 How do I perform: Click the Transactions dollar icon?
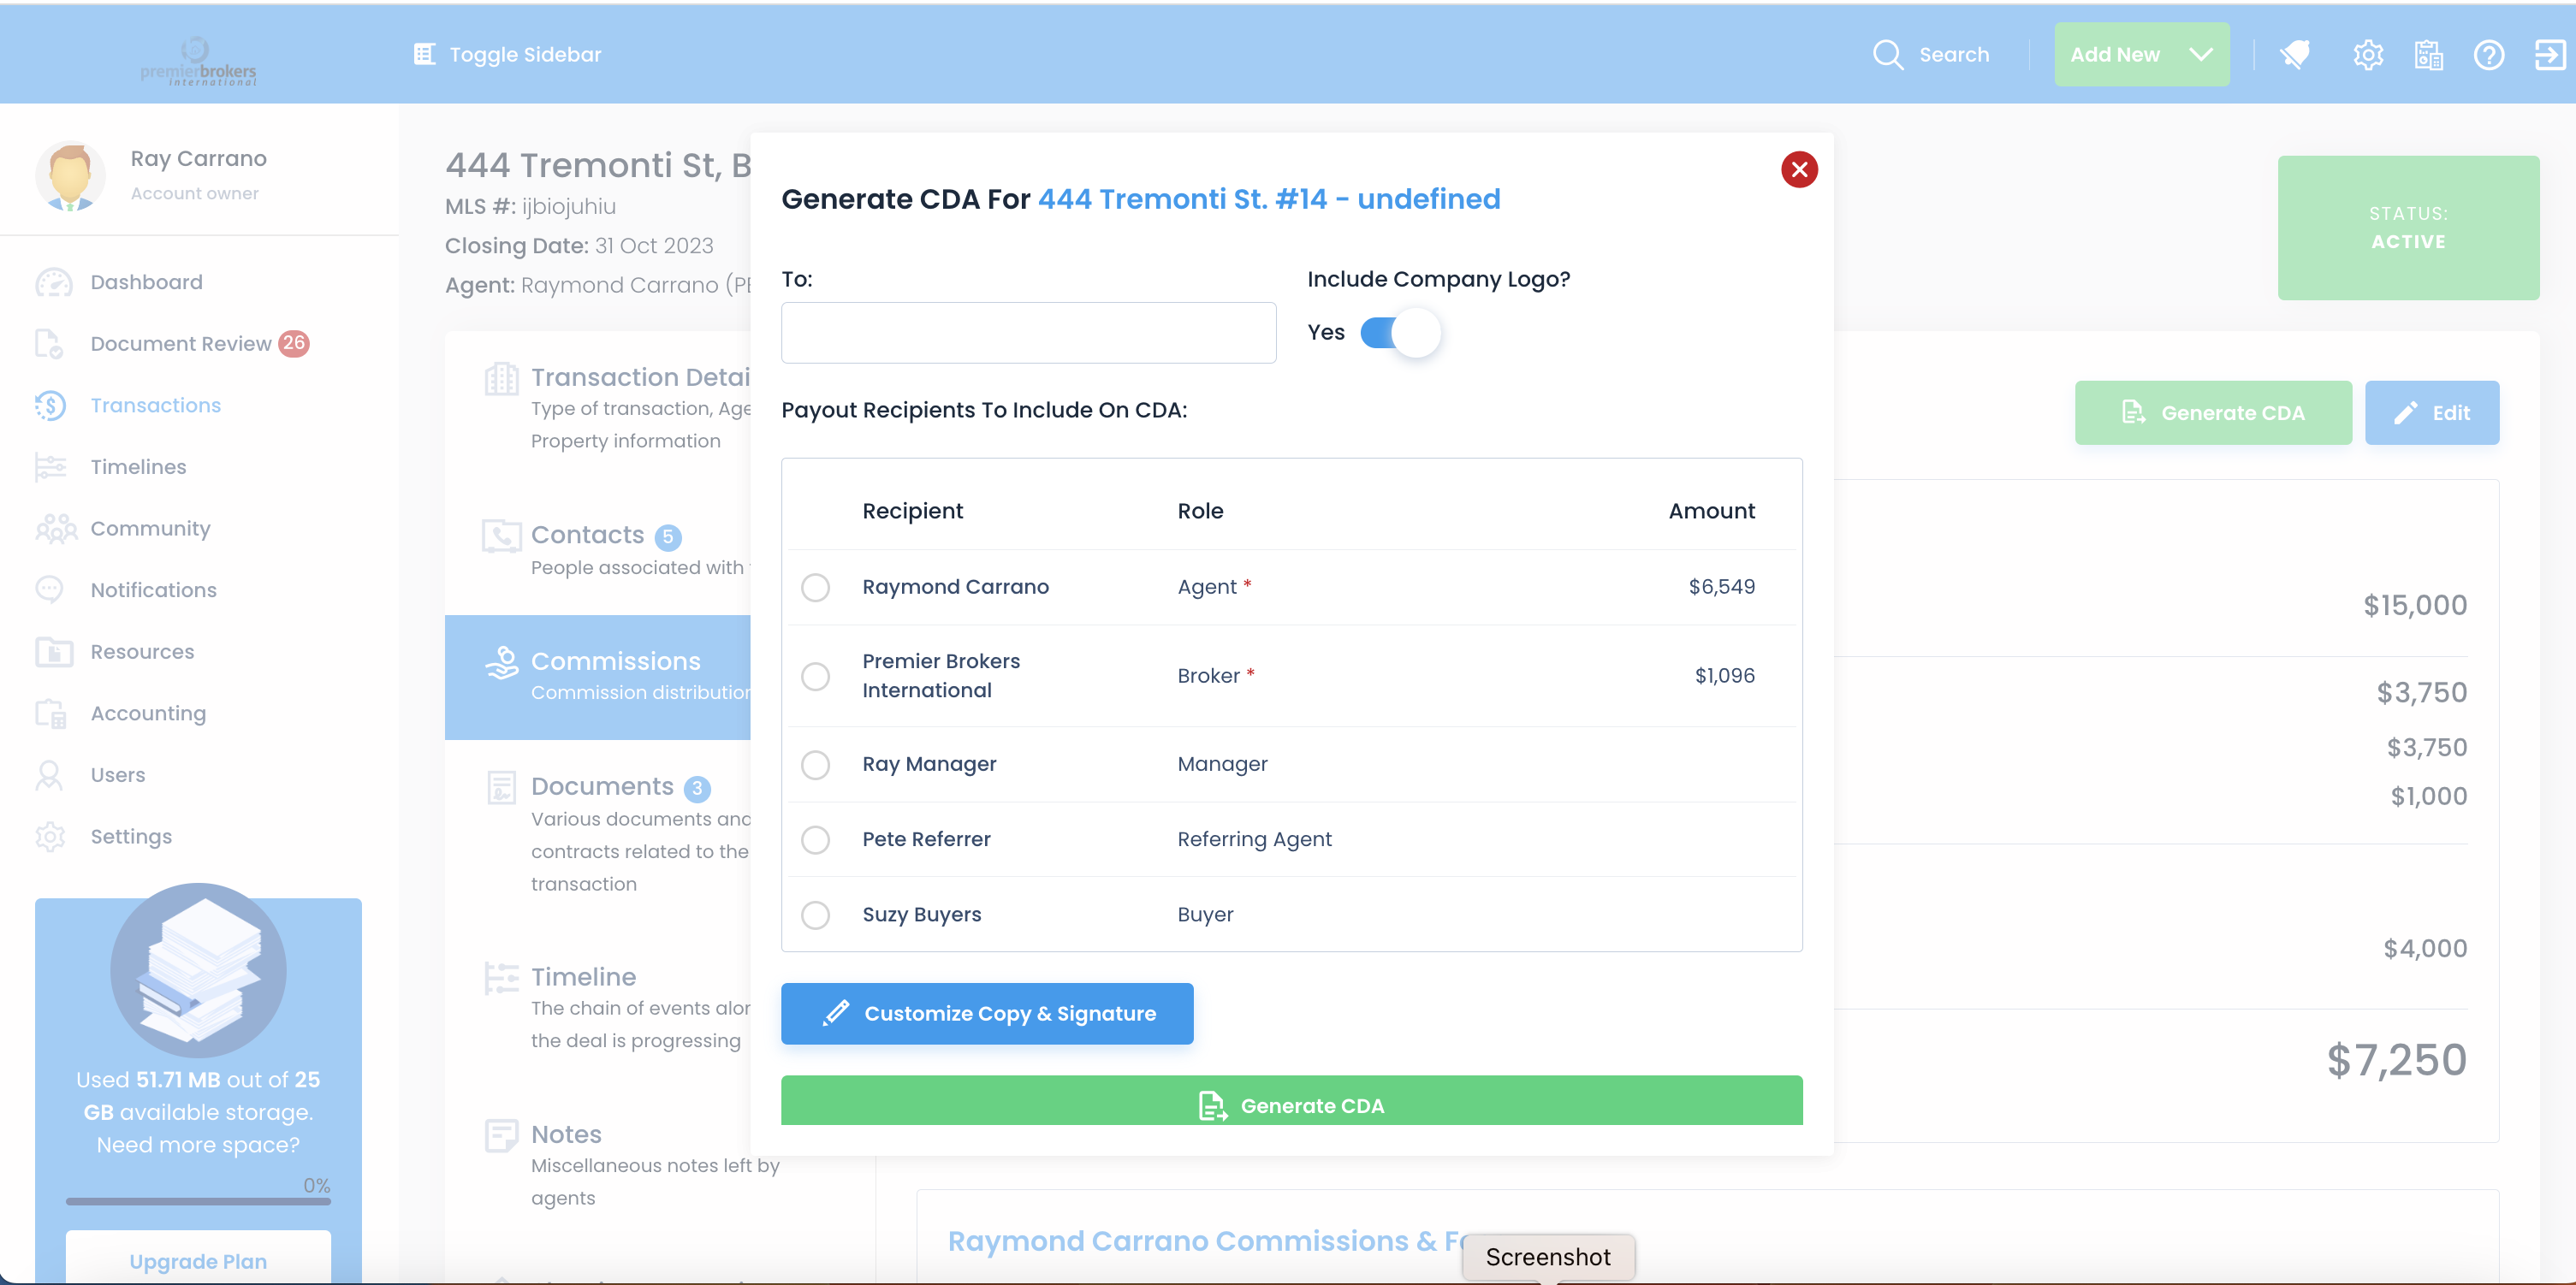pos(50,405)
